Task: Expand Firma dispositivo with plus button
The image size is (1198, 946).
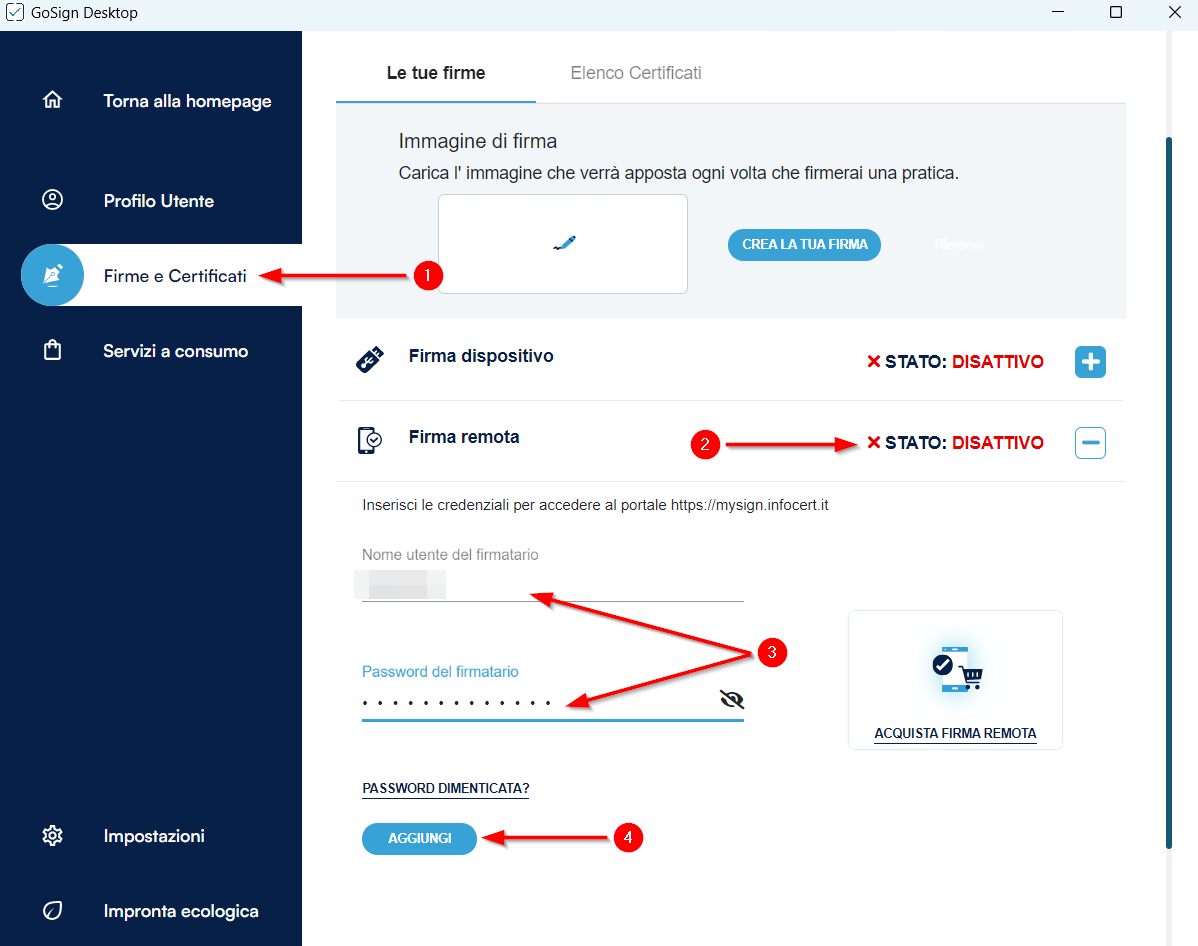Action: (1090, 361)
